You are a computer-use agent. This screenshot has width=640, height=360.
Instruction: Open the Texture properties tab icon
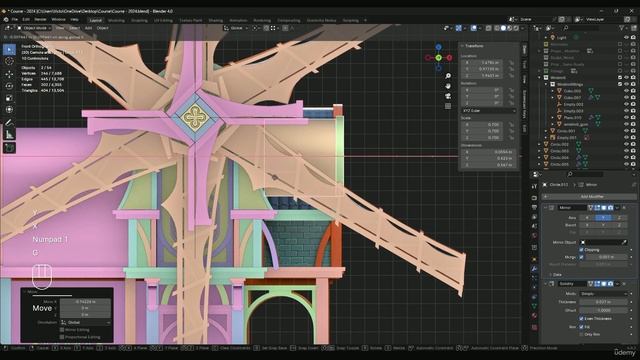tap(534, 327)
